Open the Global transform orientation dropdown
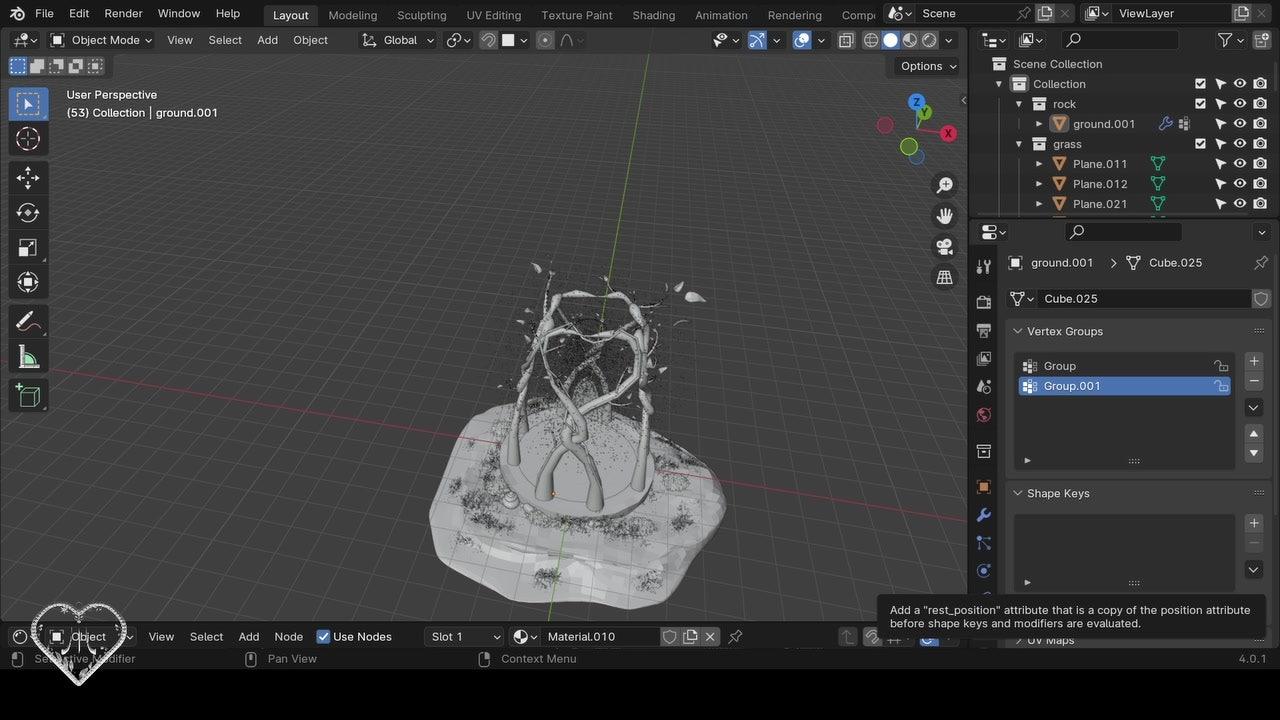The image size is (1280, 720). (398, 40)
